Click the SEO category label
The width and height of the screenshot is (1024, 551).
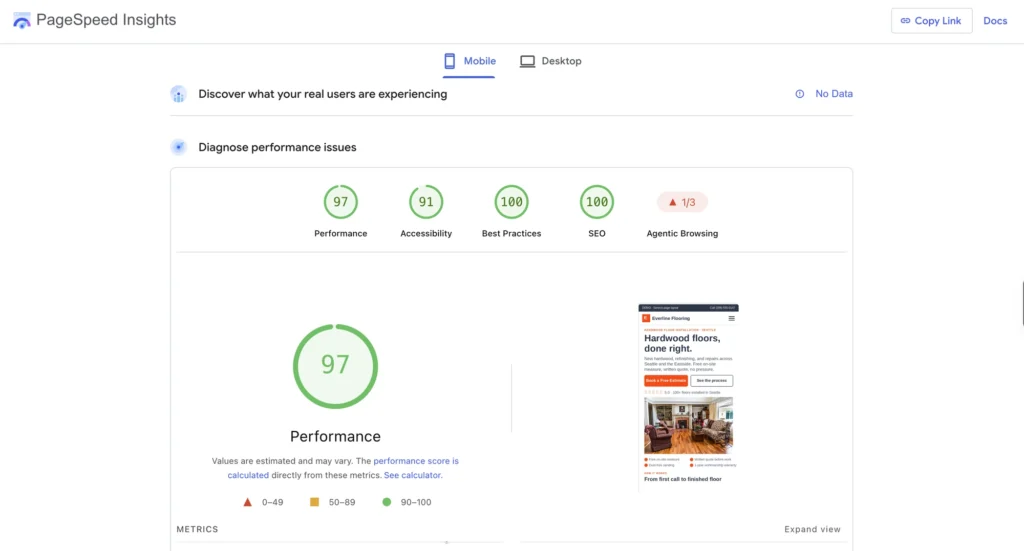pos(596,234)
